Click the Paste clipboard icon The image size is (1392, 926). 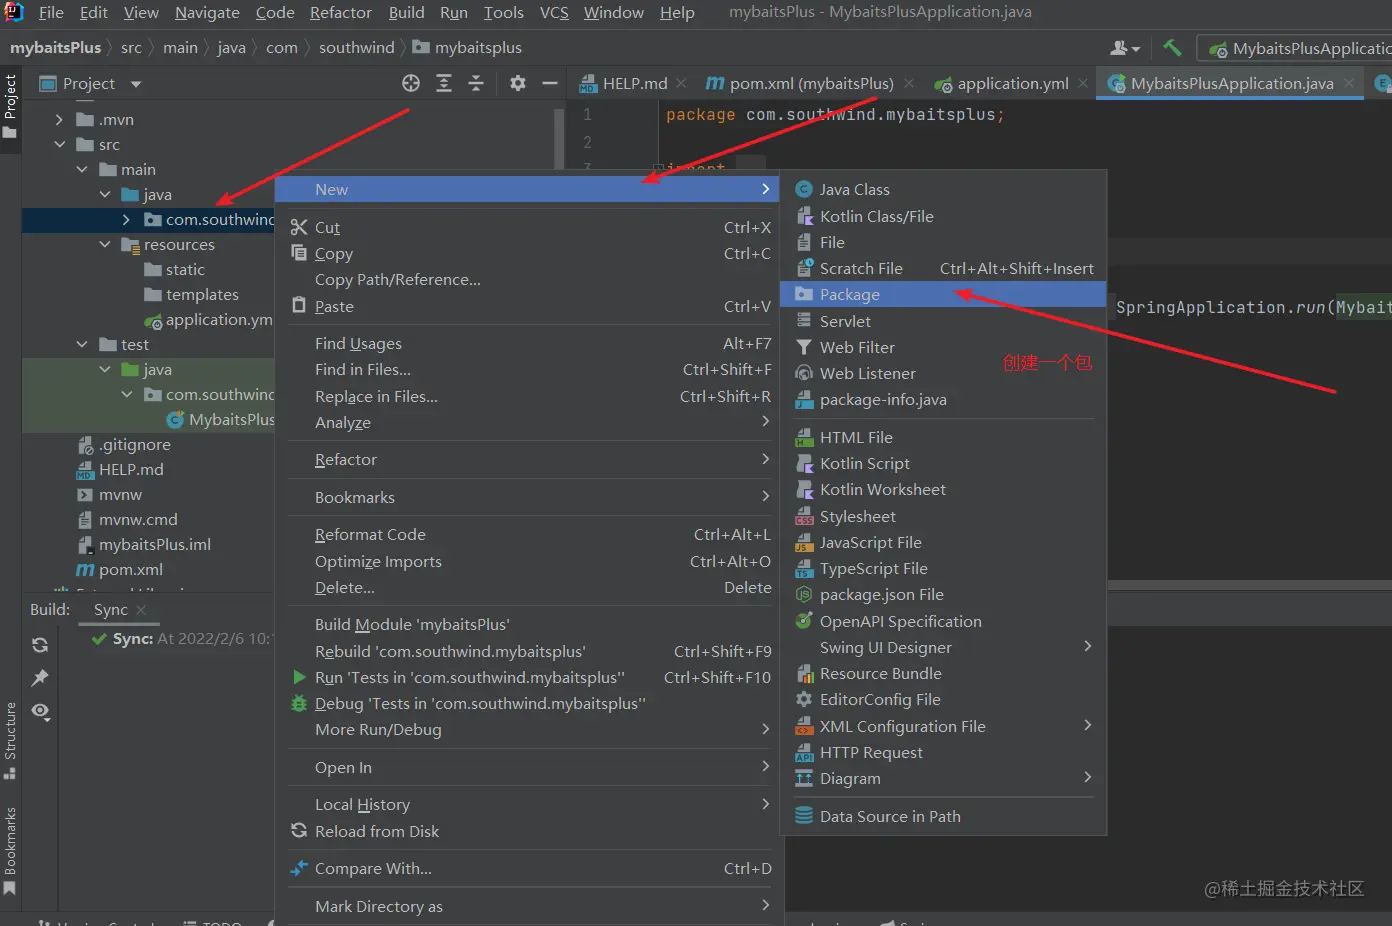click(x=299, y=306)
